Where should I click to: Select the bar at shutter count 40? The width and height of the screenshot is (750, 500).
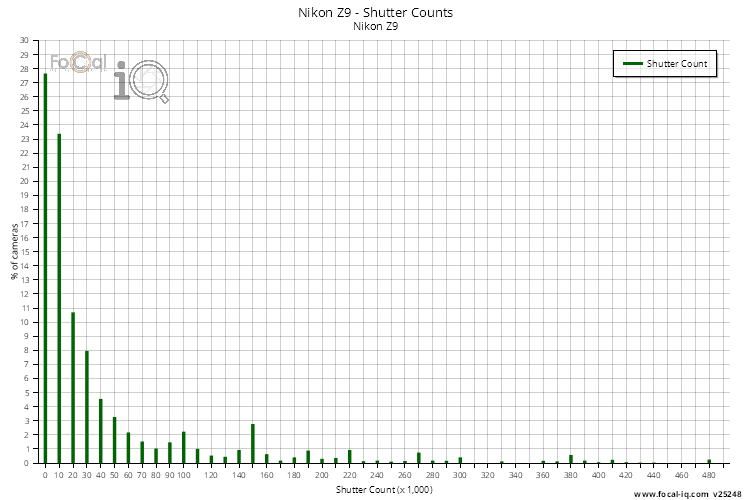click(x=101, y=431)
